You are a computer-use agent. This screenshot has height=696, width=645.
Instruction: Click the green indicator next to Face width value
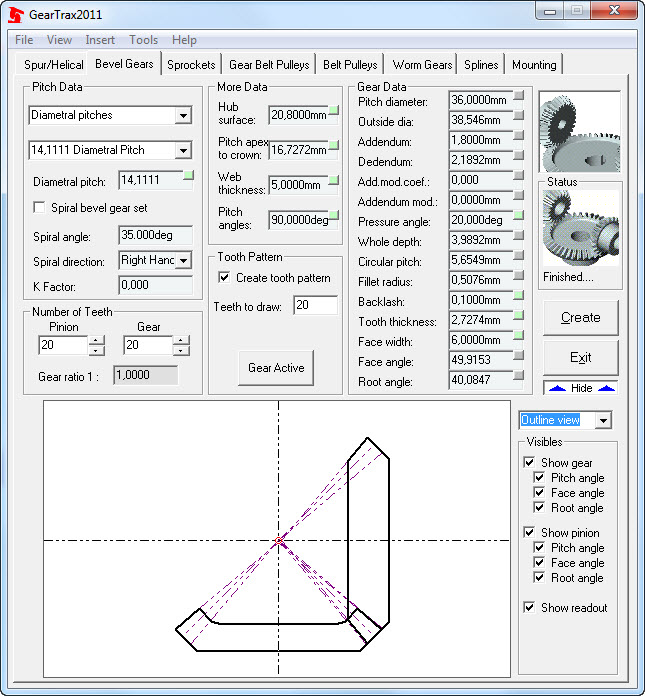(518, 335)
